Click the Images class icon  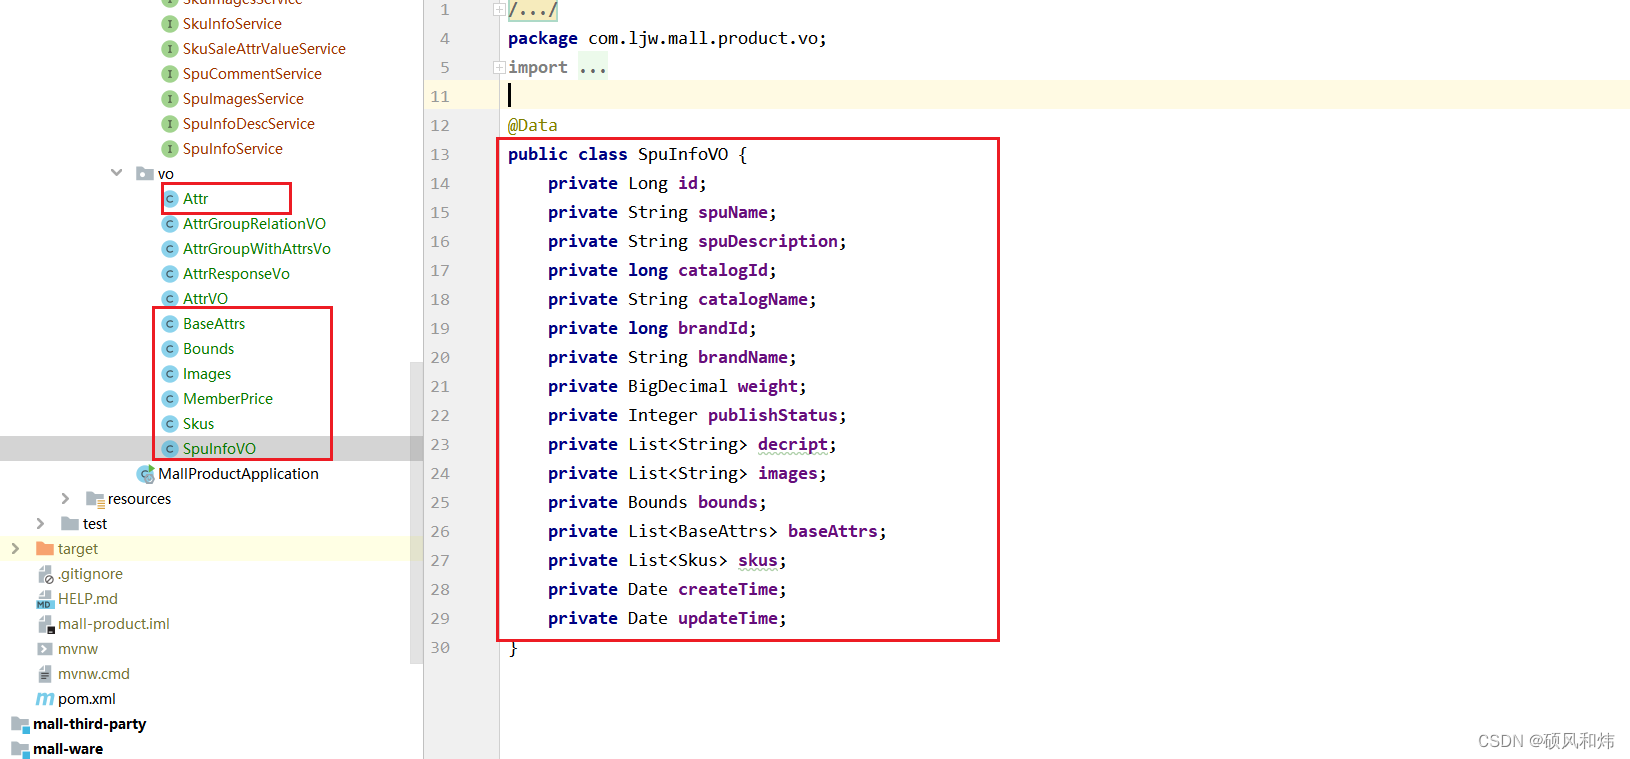(x=170, y=374)
